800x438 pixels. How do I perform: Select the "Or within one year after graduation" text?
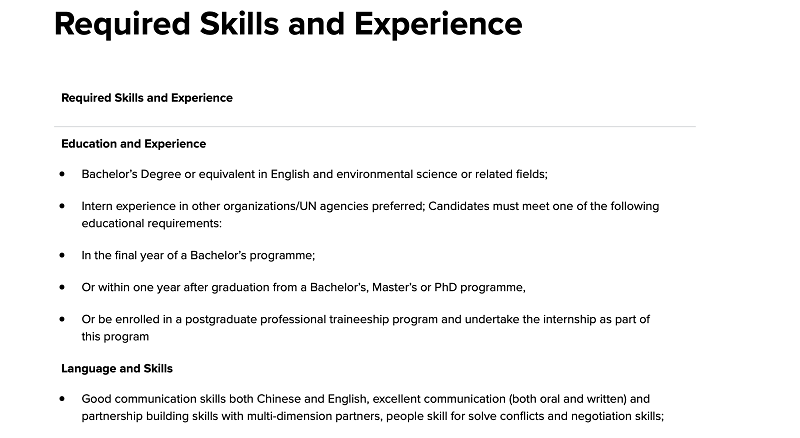(304, 287)
